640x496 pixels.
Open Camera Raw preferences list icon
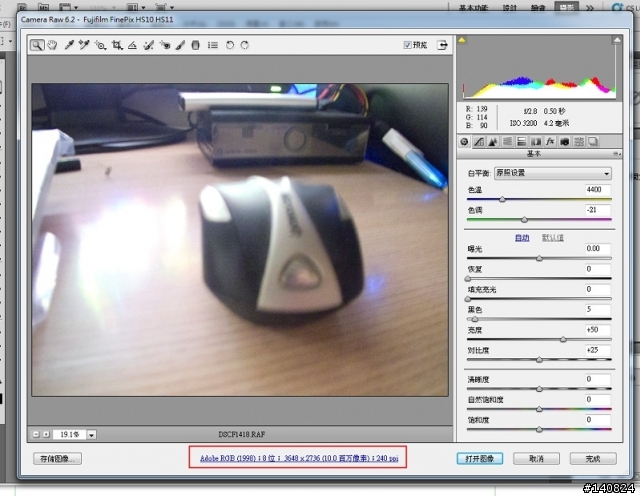point(213,45)
